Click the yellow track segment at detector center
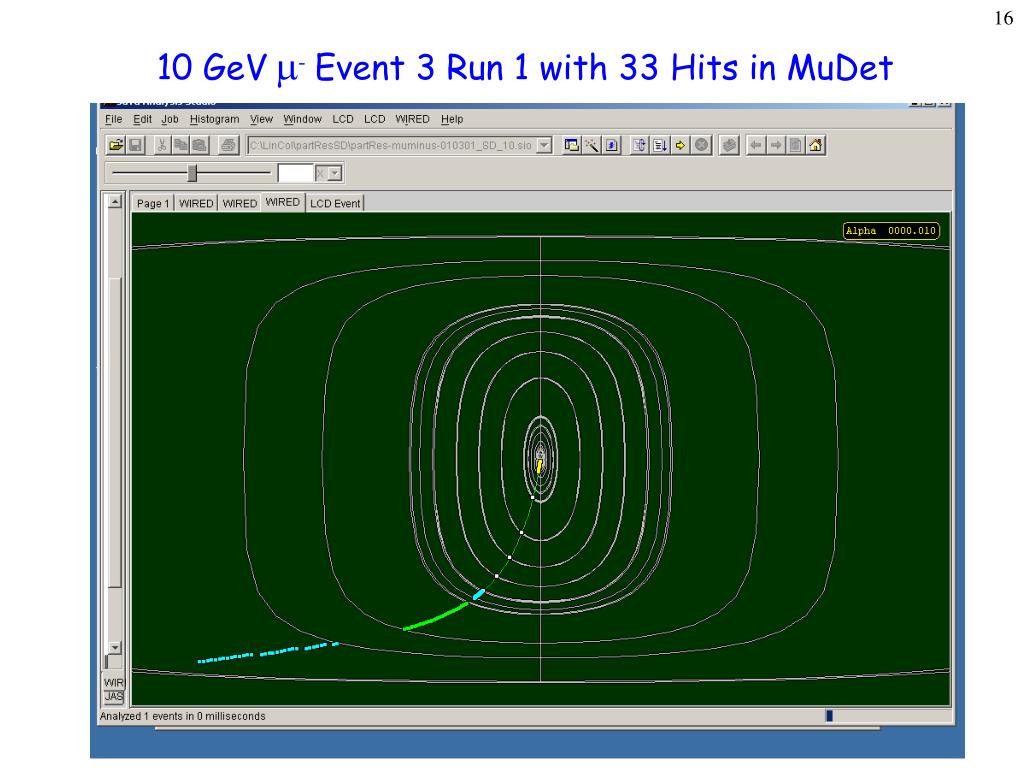This screenshot has width=1024, height=768. [539, 466]
